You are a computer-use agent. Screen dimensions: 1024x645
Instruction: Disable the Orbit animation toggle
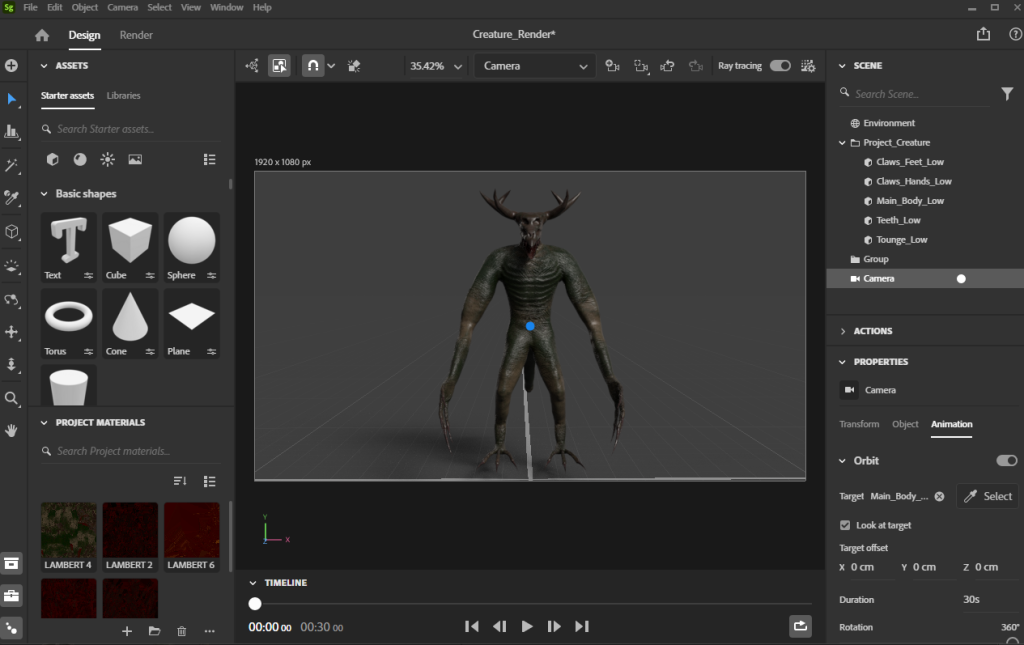pyautogui.click(x=1006, y=461)
